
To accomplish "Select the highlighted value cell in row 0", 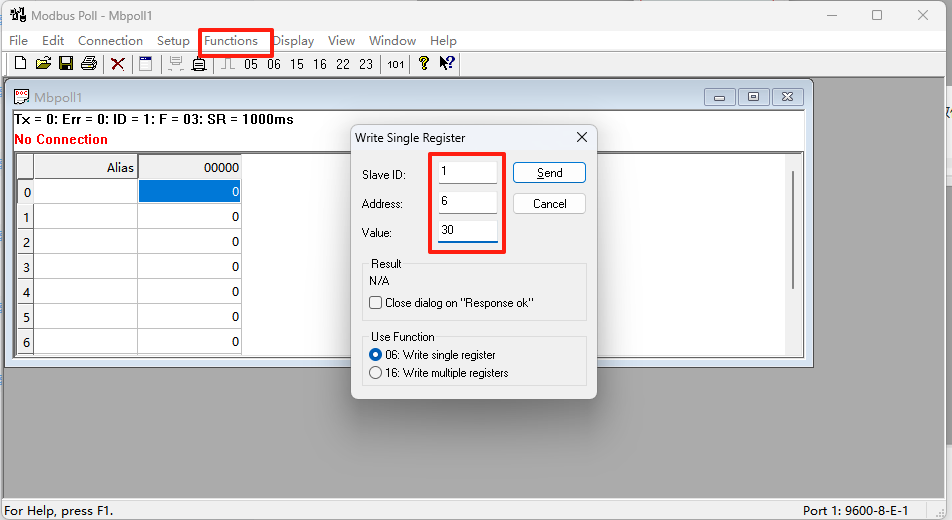I will (x=189, y=191).
